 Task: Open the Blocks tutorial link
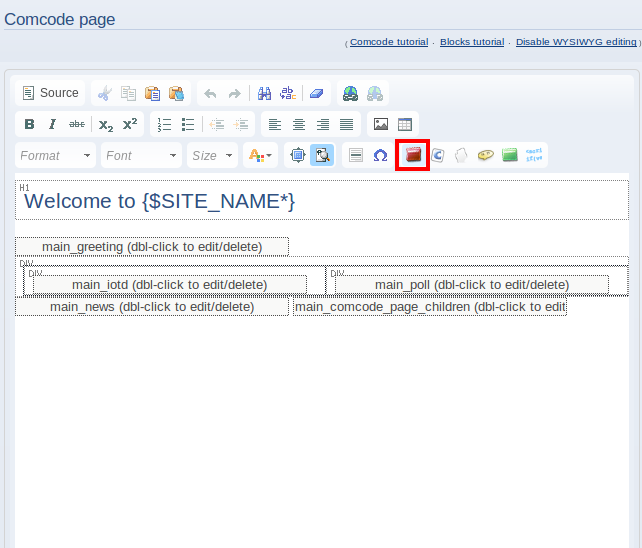(x=472, y=42)
